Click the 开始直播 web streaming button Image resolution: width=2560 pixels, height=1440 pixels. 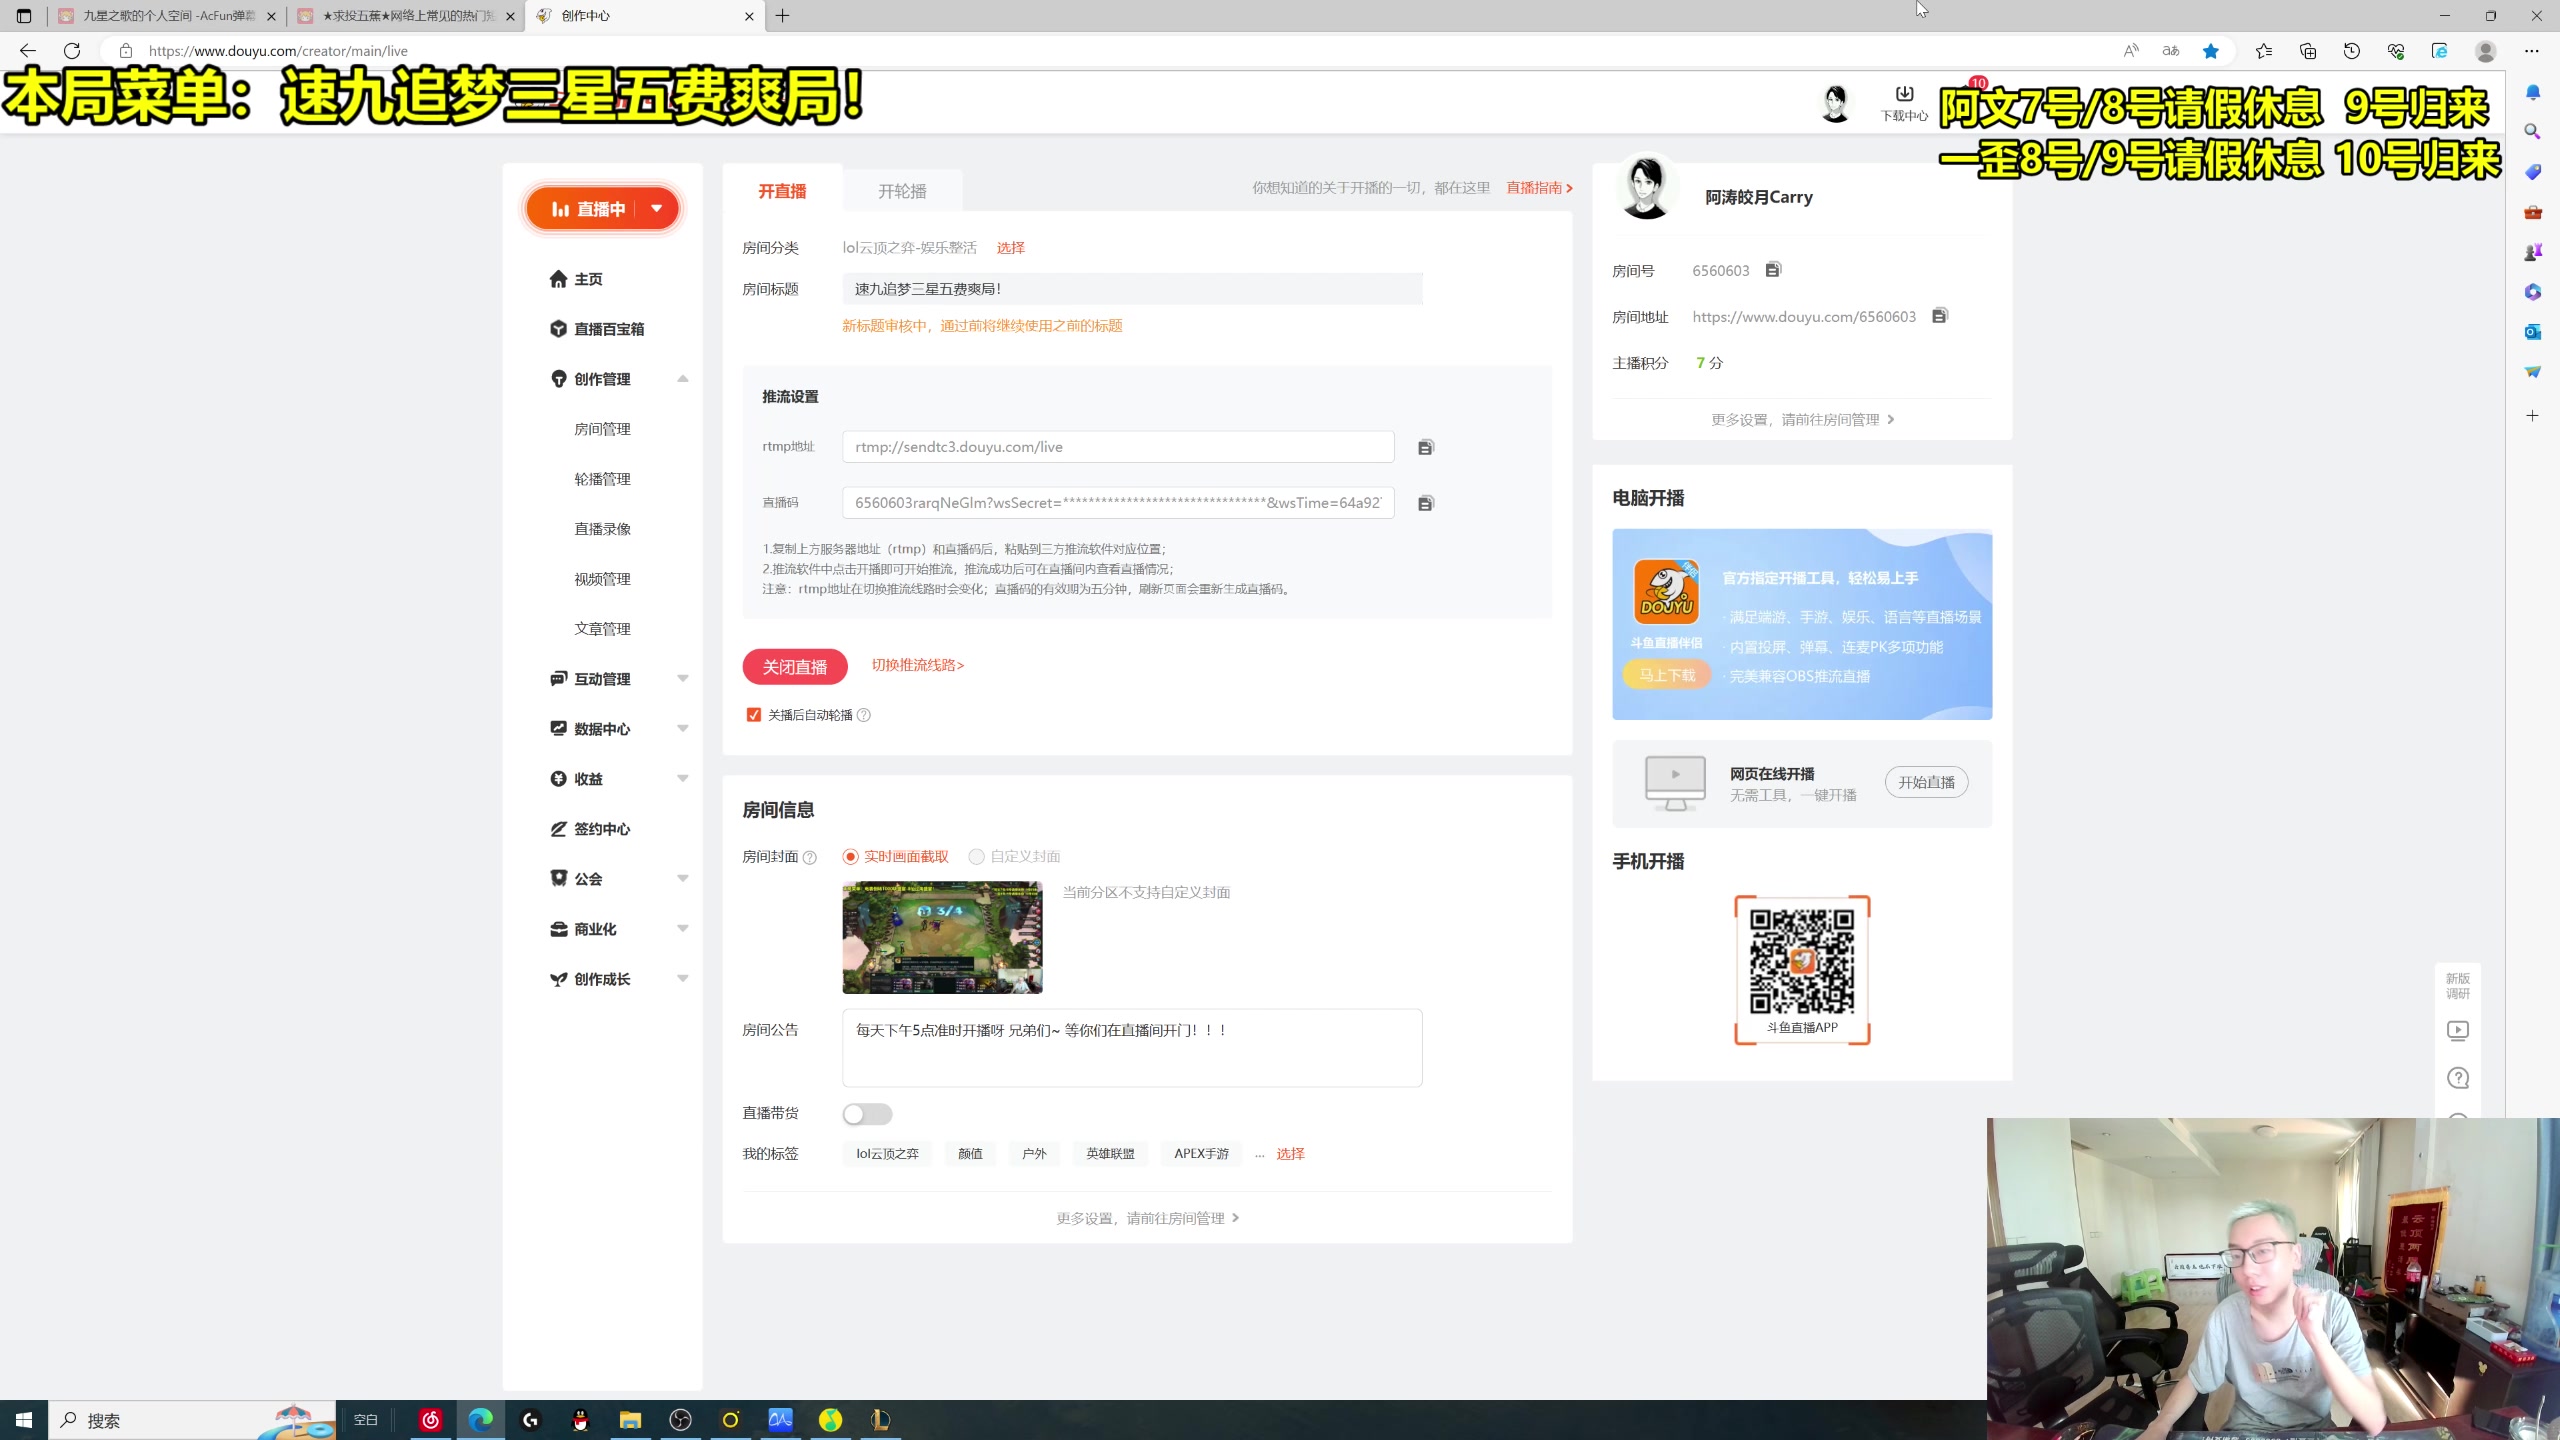click(1926, 782)
